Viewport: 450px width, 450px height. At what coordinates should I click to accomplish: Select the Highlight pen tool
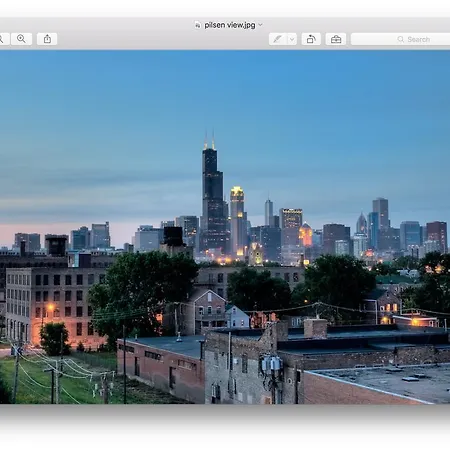278,39
